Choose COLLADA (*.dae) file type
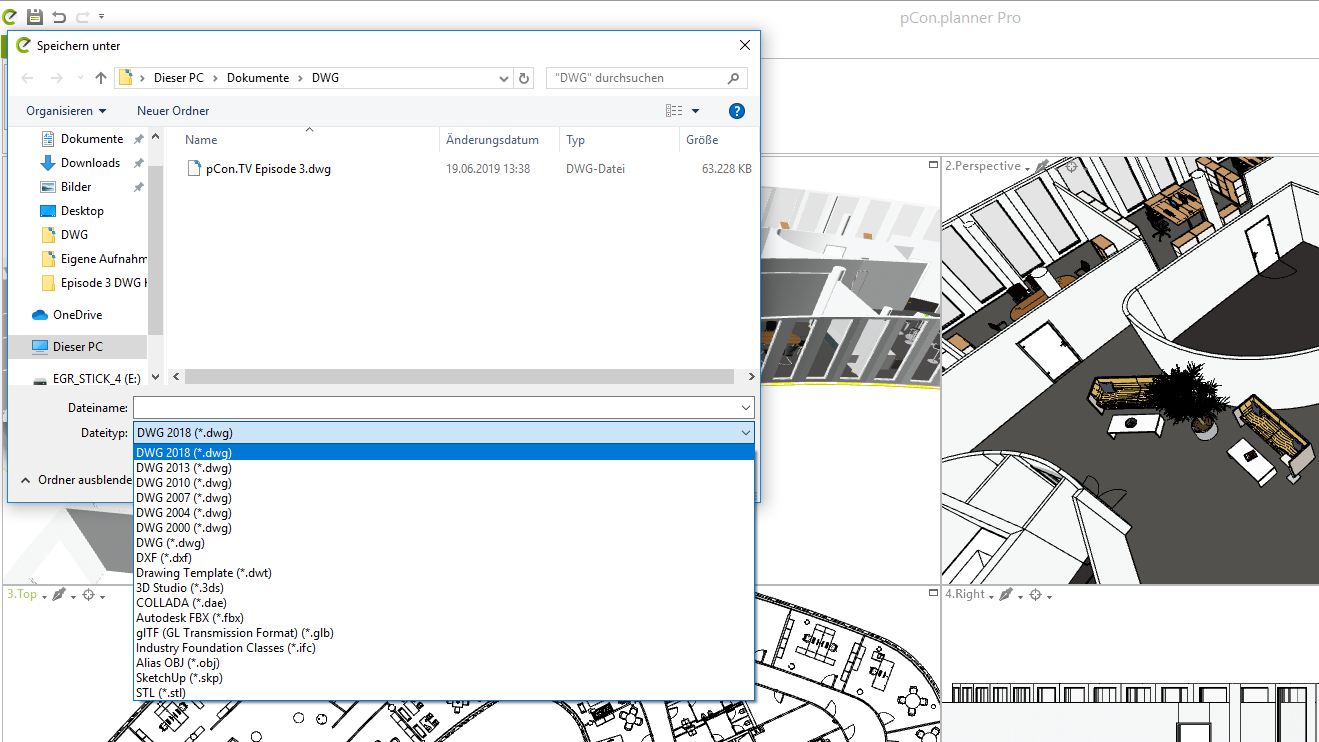This screenshot has width=1319, height=742. [x=444, y=603]
